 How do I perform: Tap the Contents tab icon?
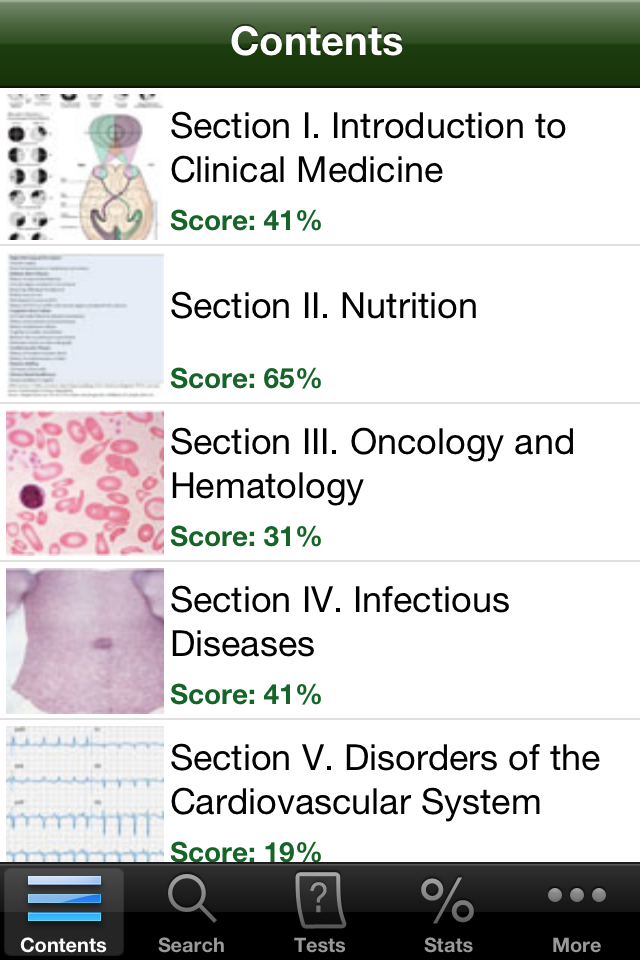[64, 898]
